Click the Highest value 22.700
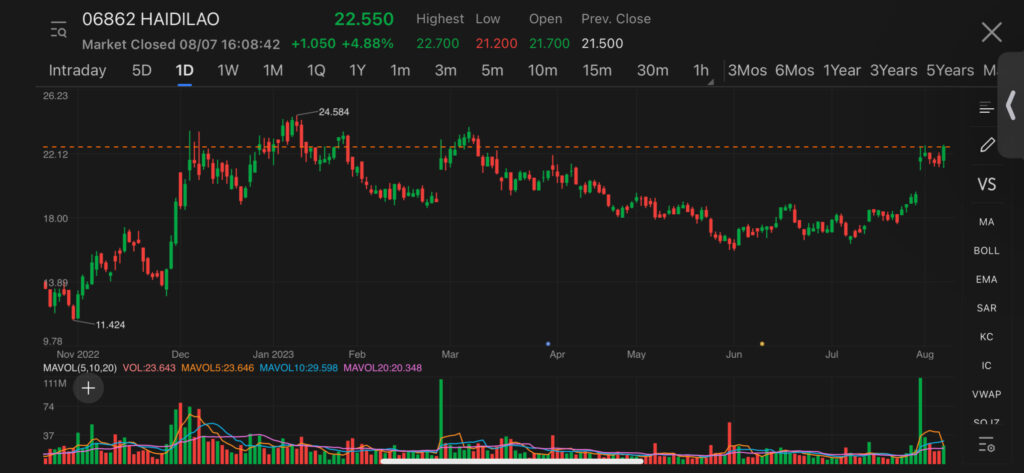The height and width of the screenshot is (473, 1024). click(x=438, y=44)
